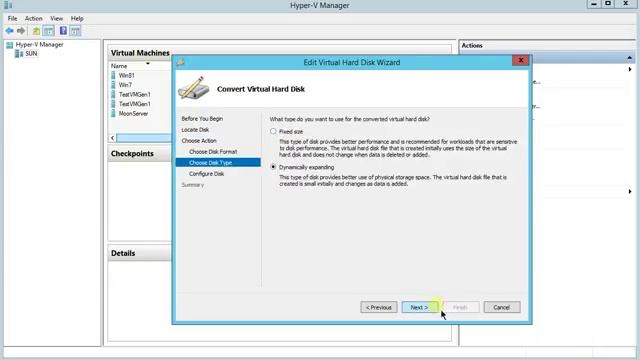Viewport: 640px width, 360px height.
Task: Click the MoonServer virtual machine icon
Action: [113, 113]
